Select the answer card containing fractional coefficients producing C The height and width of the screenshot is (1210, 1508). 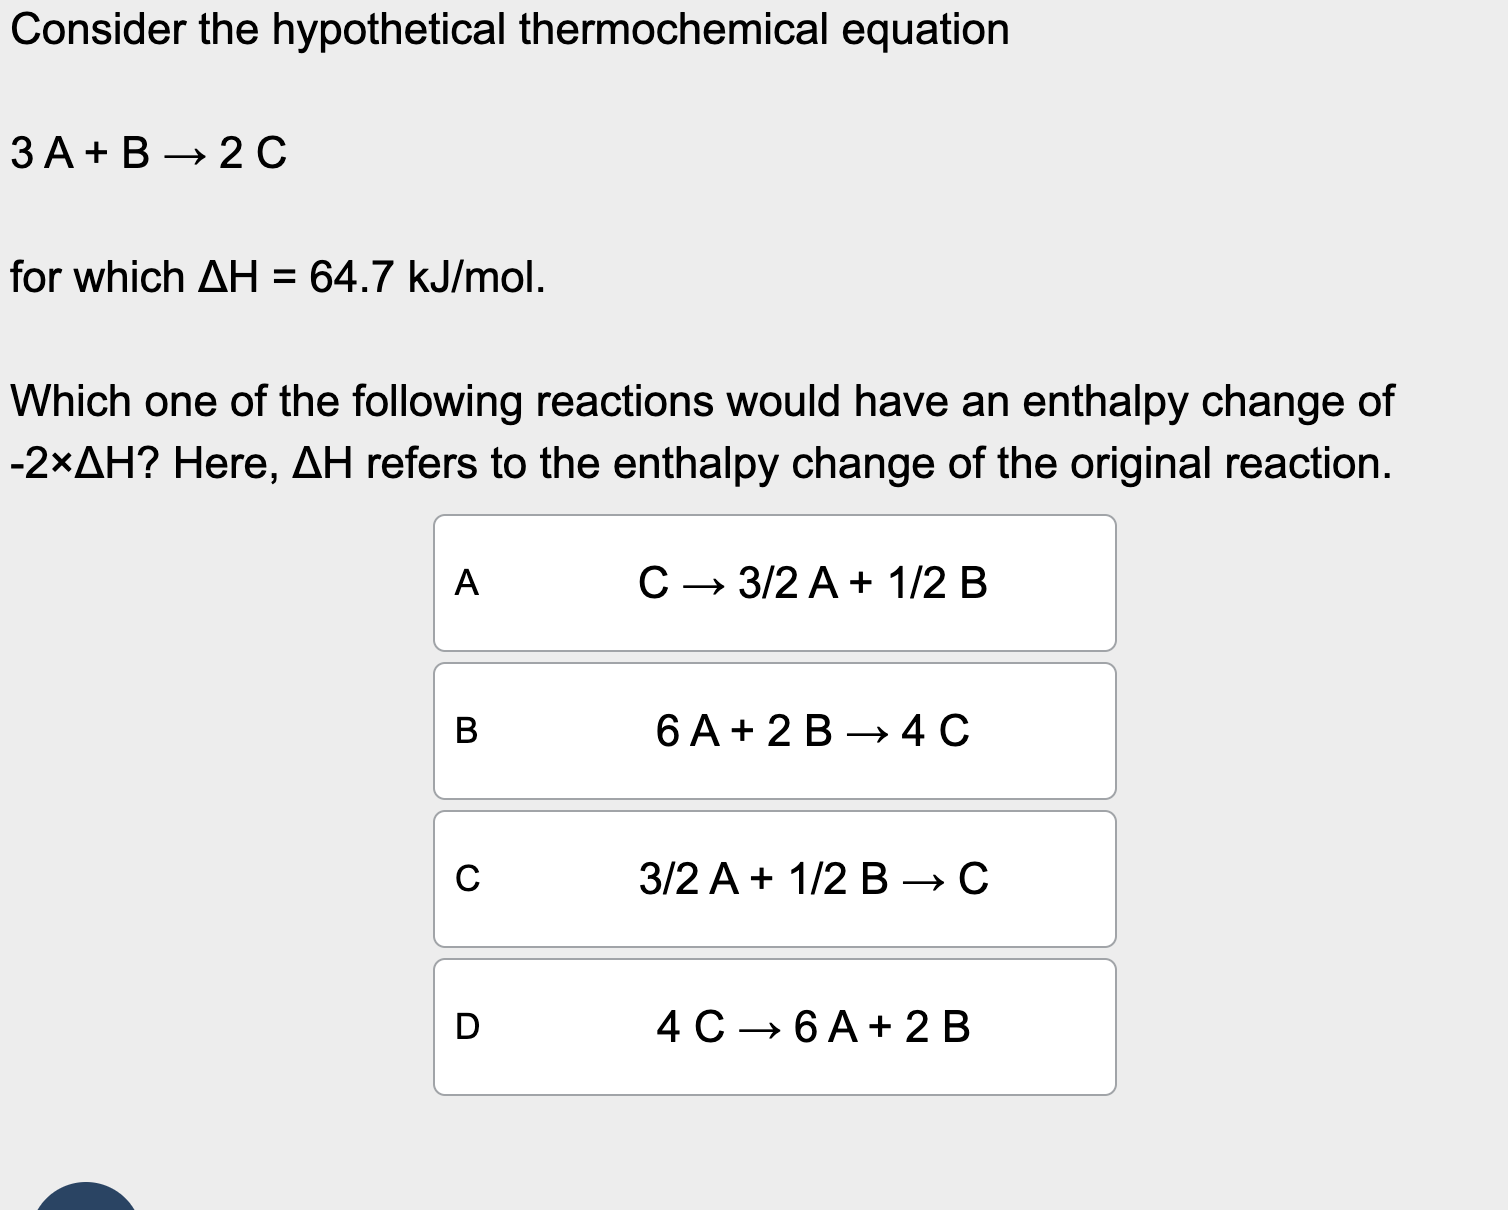[775, 878]
